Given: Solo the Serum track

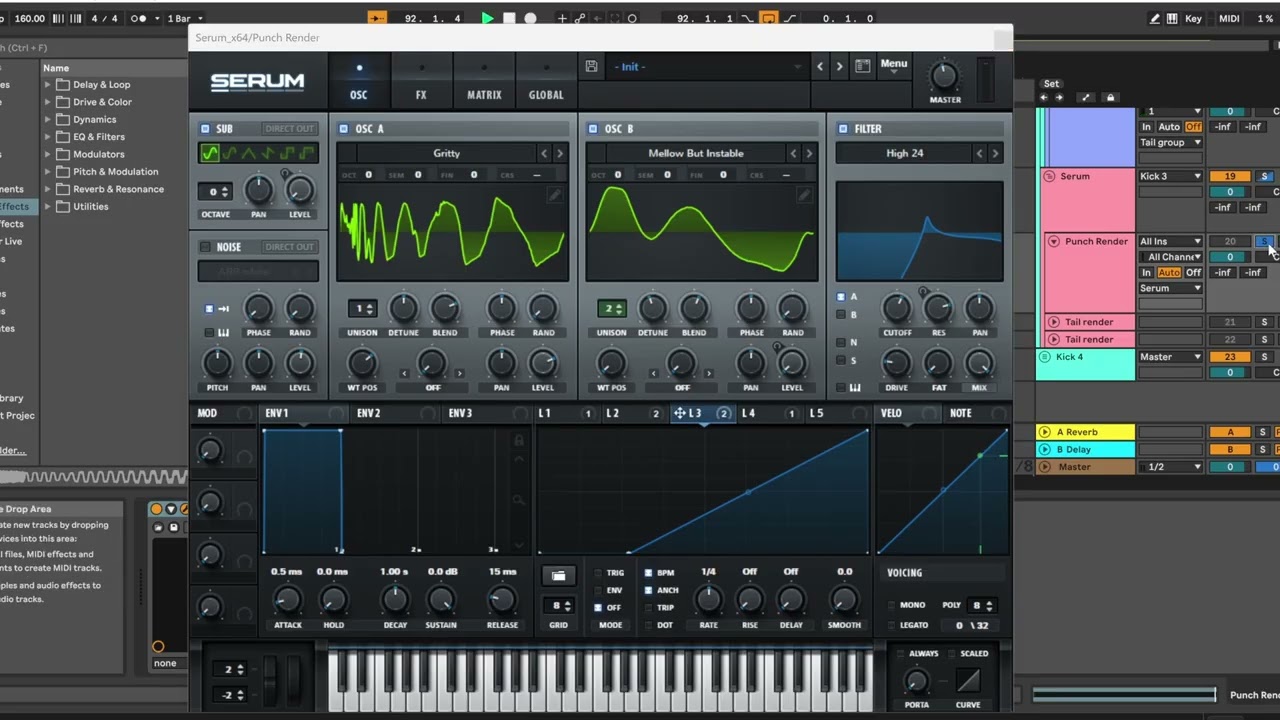Looking at the screenshot, I should [1264, 176].
